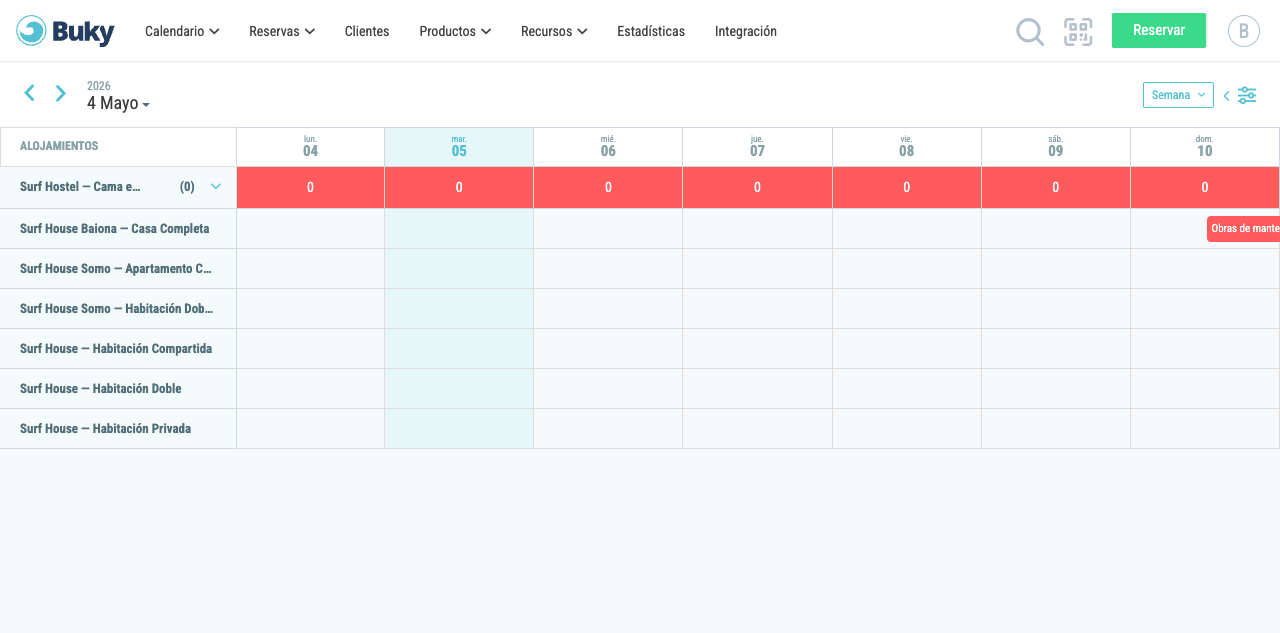This screenshot has width=1280, height=633.
Task: Open the Obras de mante... block
Action: pyautogui.click(x=1243, y=229)
